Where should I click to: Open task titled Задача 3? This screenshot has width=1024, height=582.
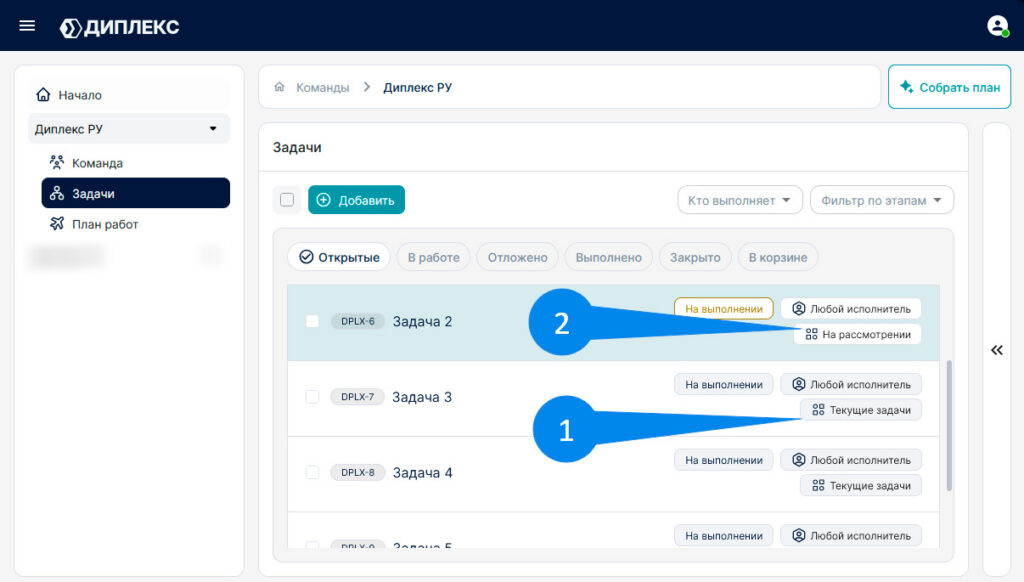coord(422,396)
